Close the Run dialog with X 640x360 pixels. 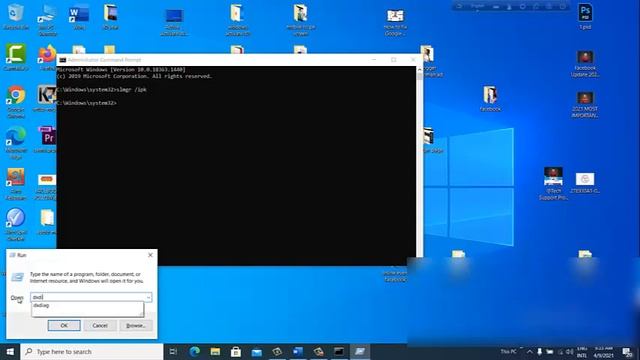pos(150,255)
